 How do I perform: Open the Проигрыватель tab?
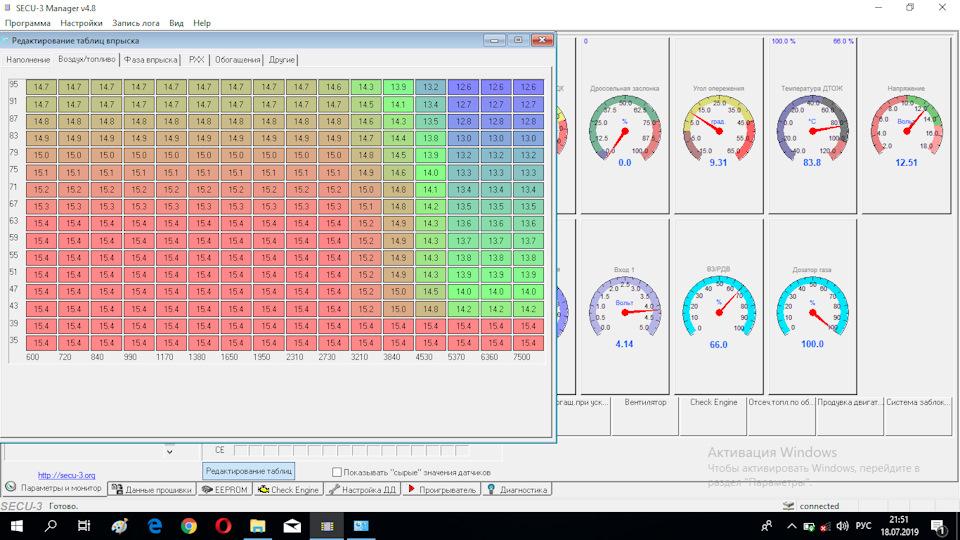coord(441,489)
